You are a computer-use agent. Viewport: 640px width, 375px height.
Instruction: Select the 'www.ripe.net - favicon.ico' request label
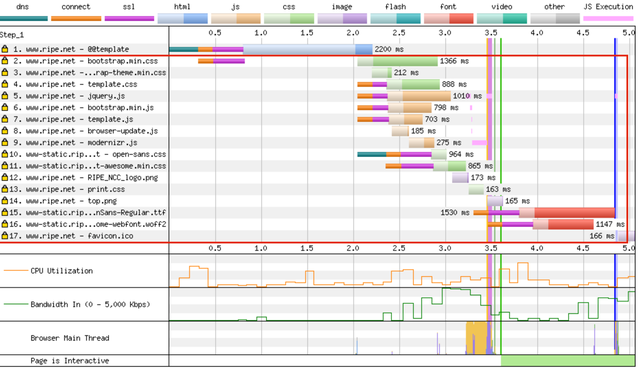pos(80,236)
